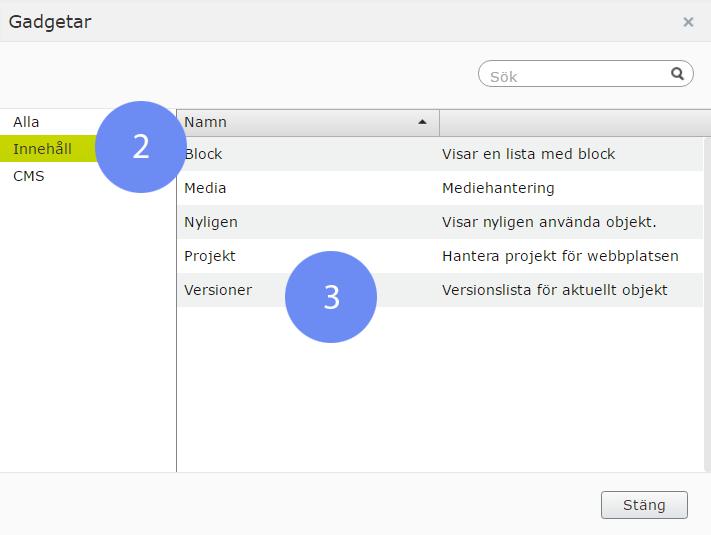
Task: Click the blue step 3 marker
Action: click(331, 297)
